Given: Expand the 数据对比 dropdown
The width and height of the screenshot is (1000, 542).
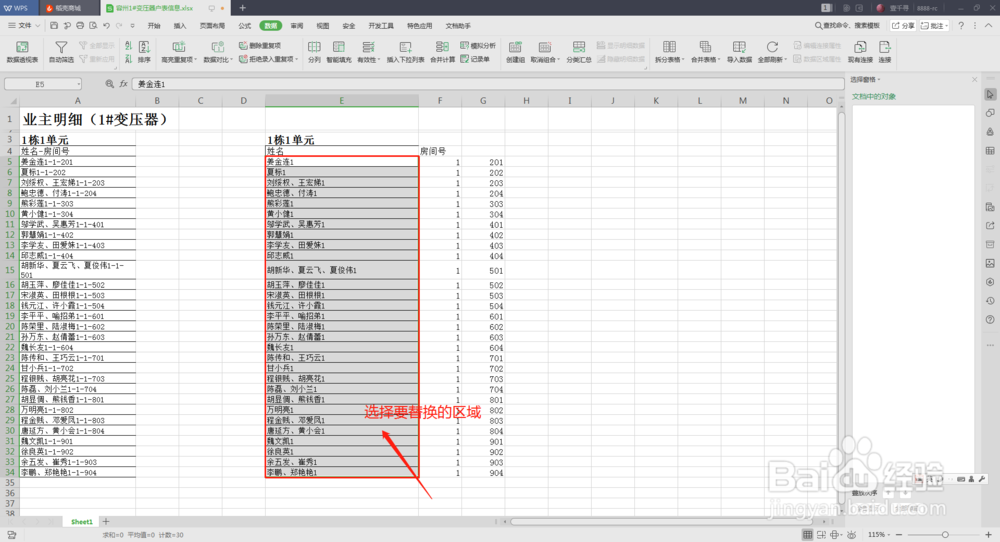Looking at the screenshot, I should (x=232, y=60).
